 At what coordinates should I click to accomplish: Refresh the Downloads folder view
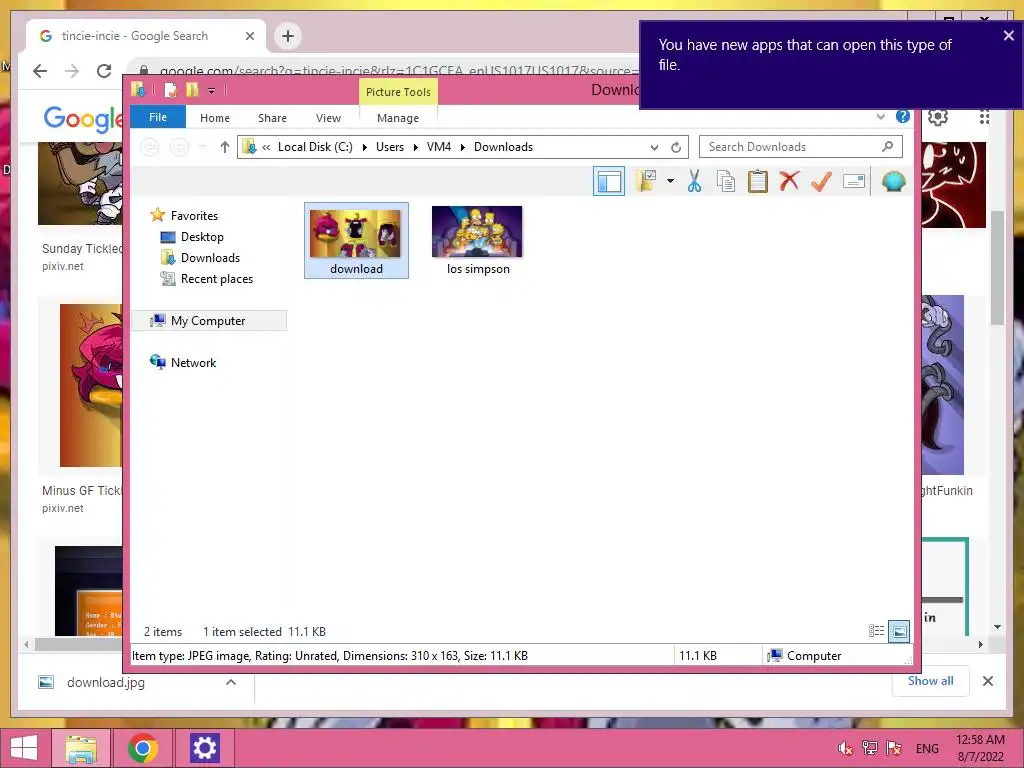676,147
